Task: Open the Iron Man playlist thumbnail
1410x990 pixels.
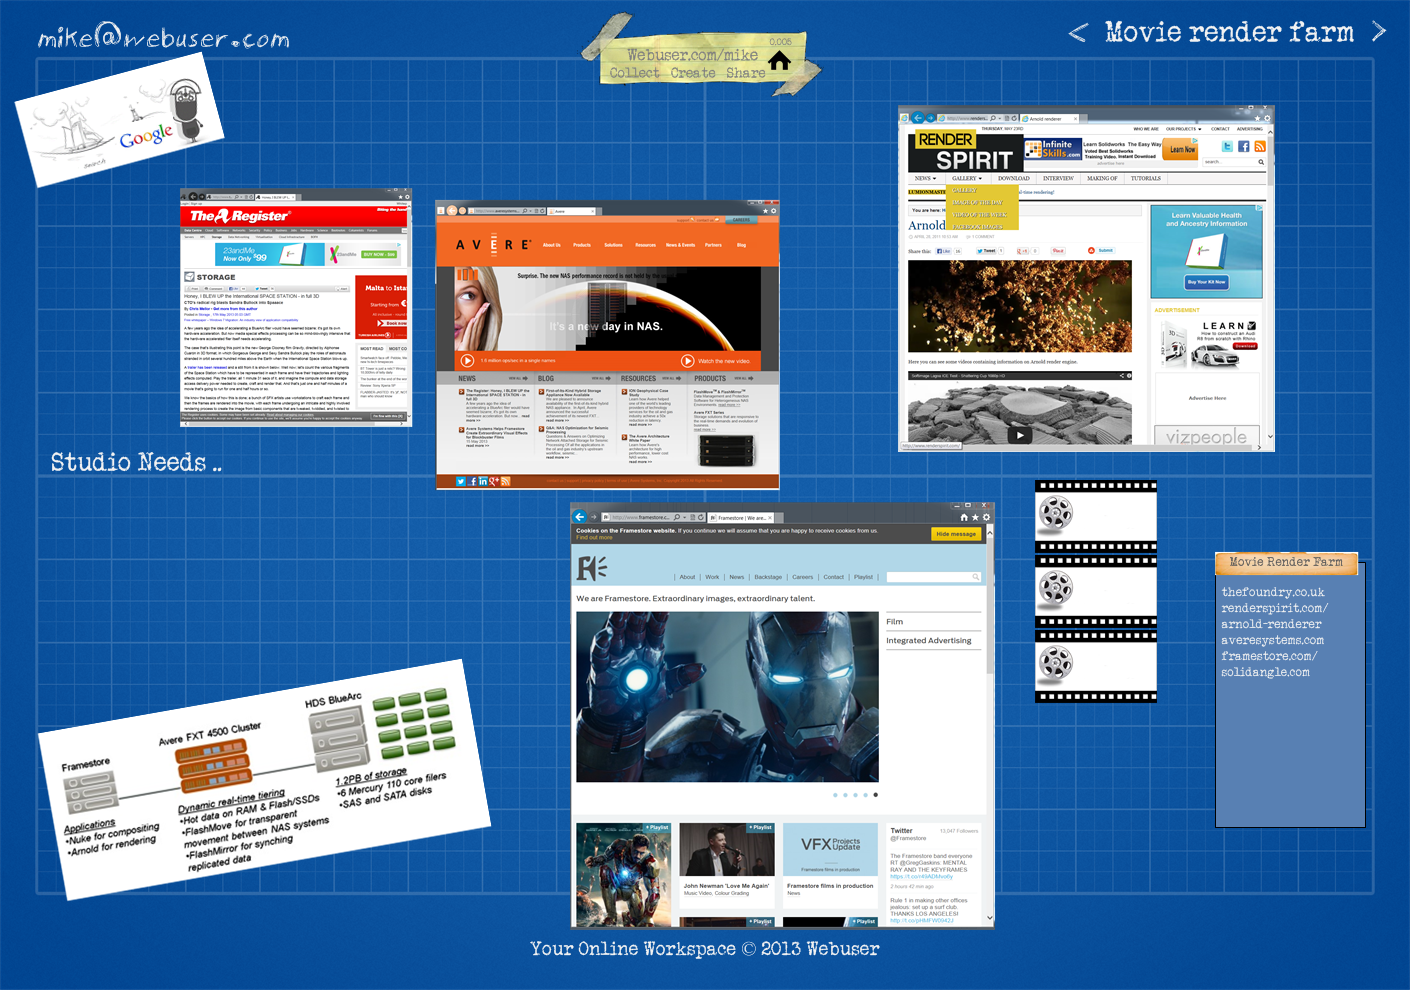Action: (623, 875)
